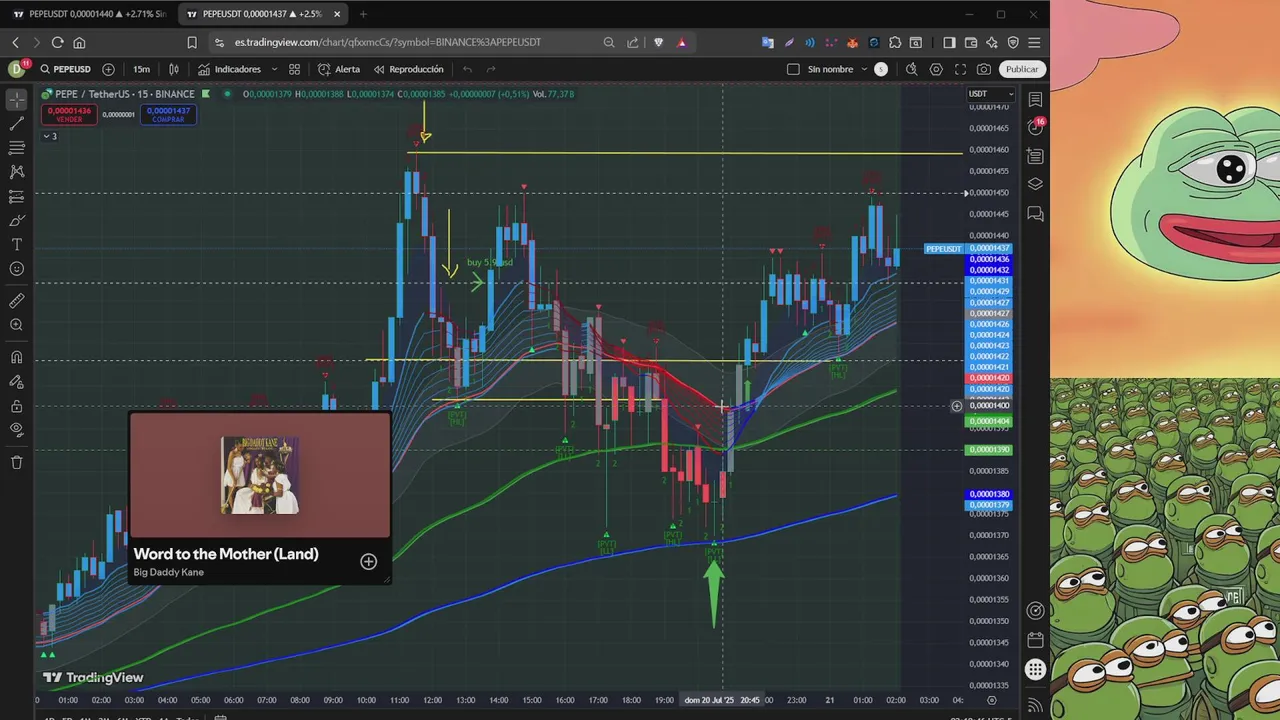Open the candle chart type selector
Viewport: 1280px width, 720px height.
pos(174,69)
